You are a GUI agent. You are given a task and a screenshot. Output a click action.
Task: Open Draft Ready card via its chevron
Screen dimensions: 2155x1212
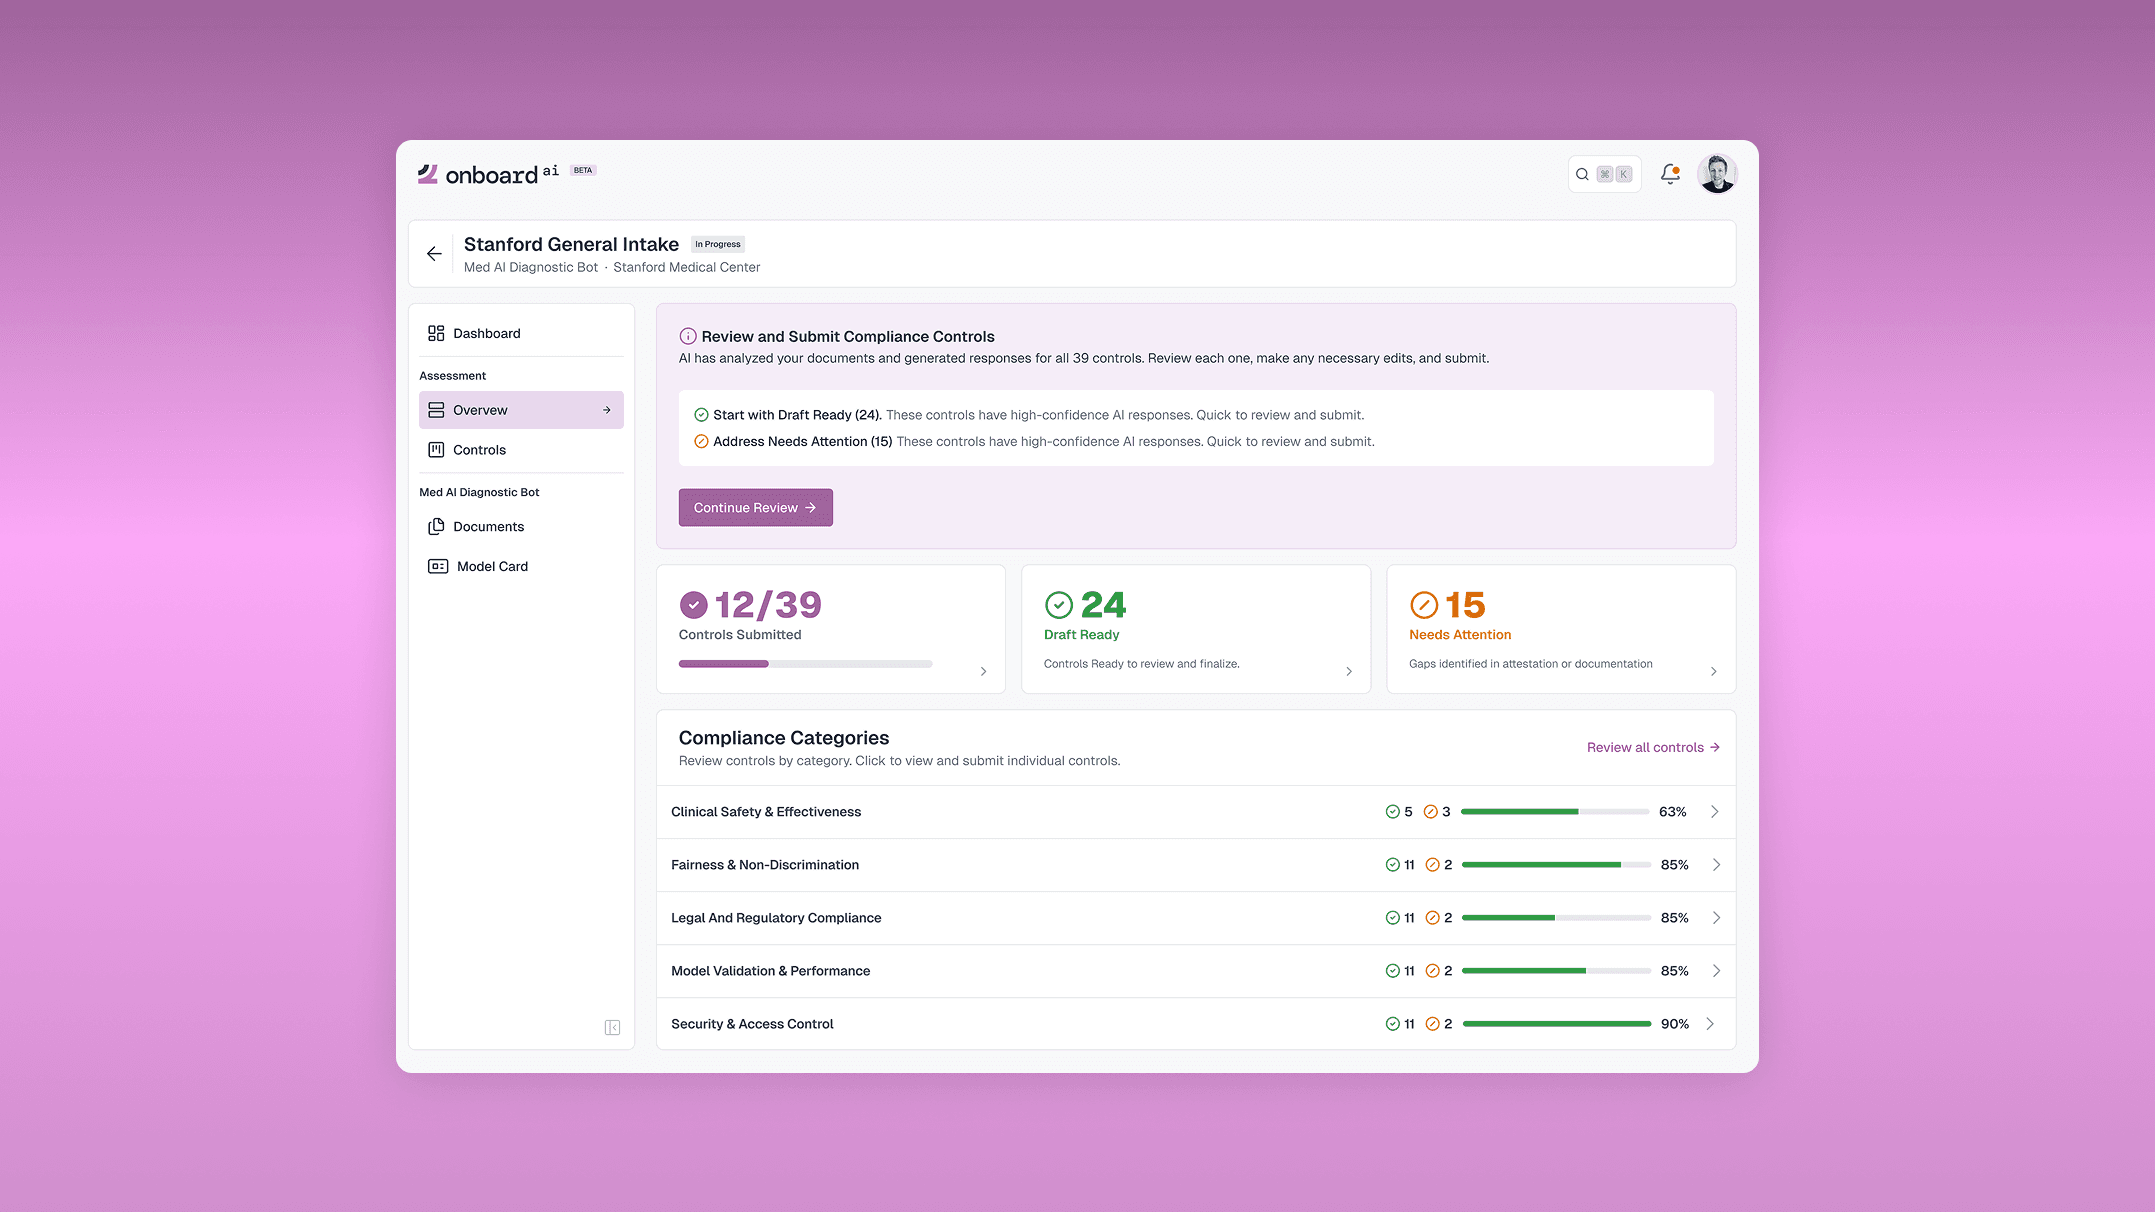click(1348, 671)
